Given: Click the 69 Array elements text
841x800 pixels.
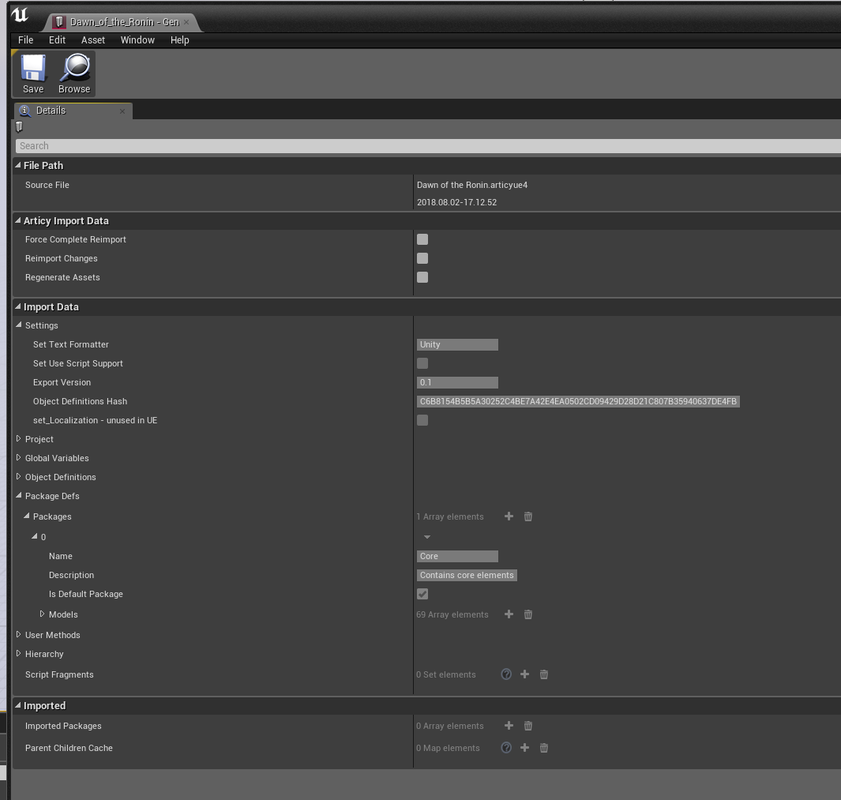Looking at the screenshot, I should (452, 614).
